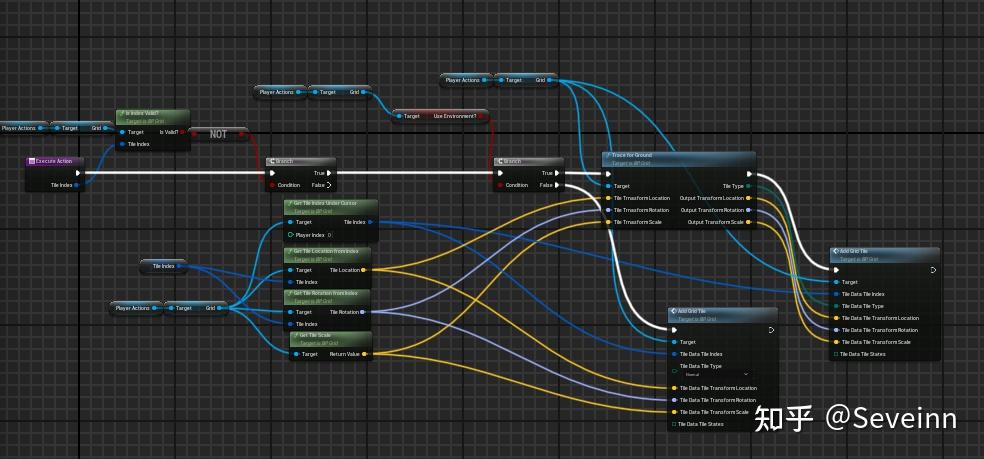984x459 pixels.
Task: Edit the Player Index value field showing 0
Action: [330, 235]
